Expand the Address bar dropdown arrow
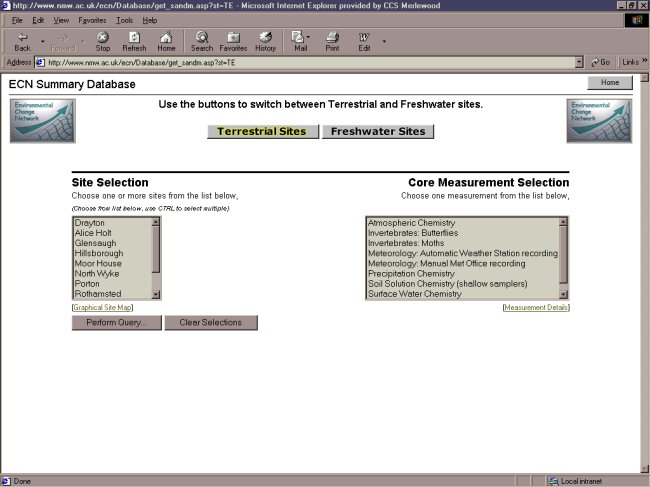 [580, 62]
